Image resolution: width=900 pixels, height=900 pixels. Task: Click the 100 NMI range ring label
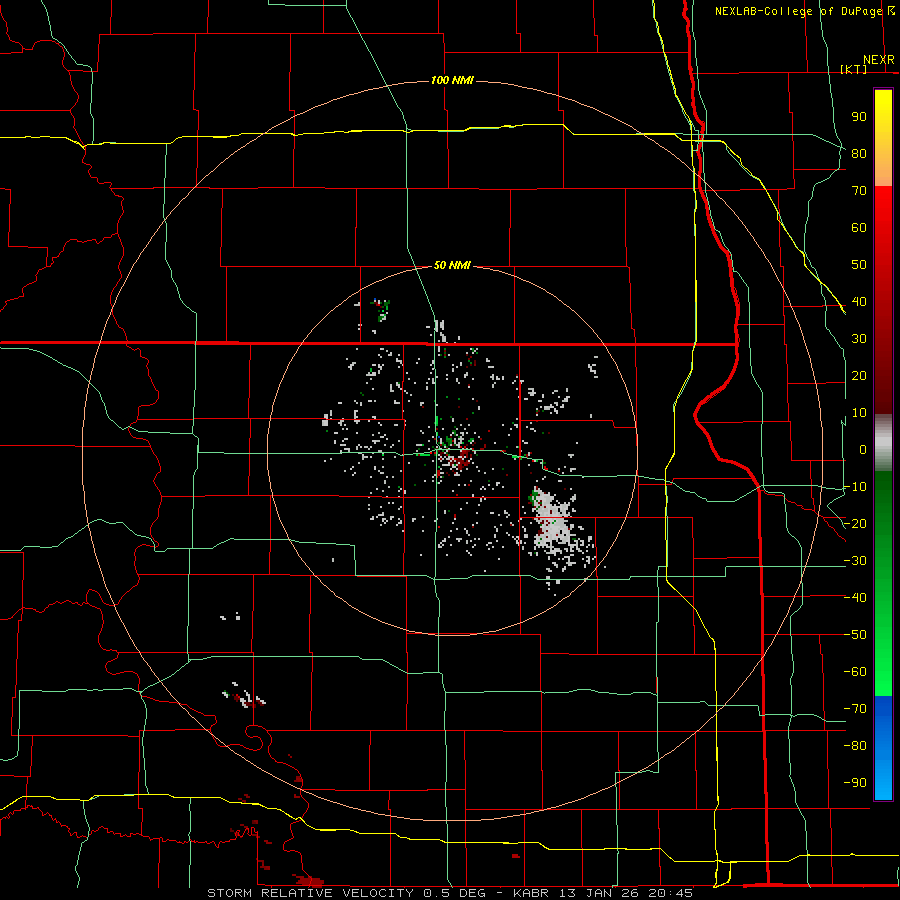coord(452,80)
